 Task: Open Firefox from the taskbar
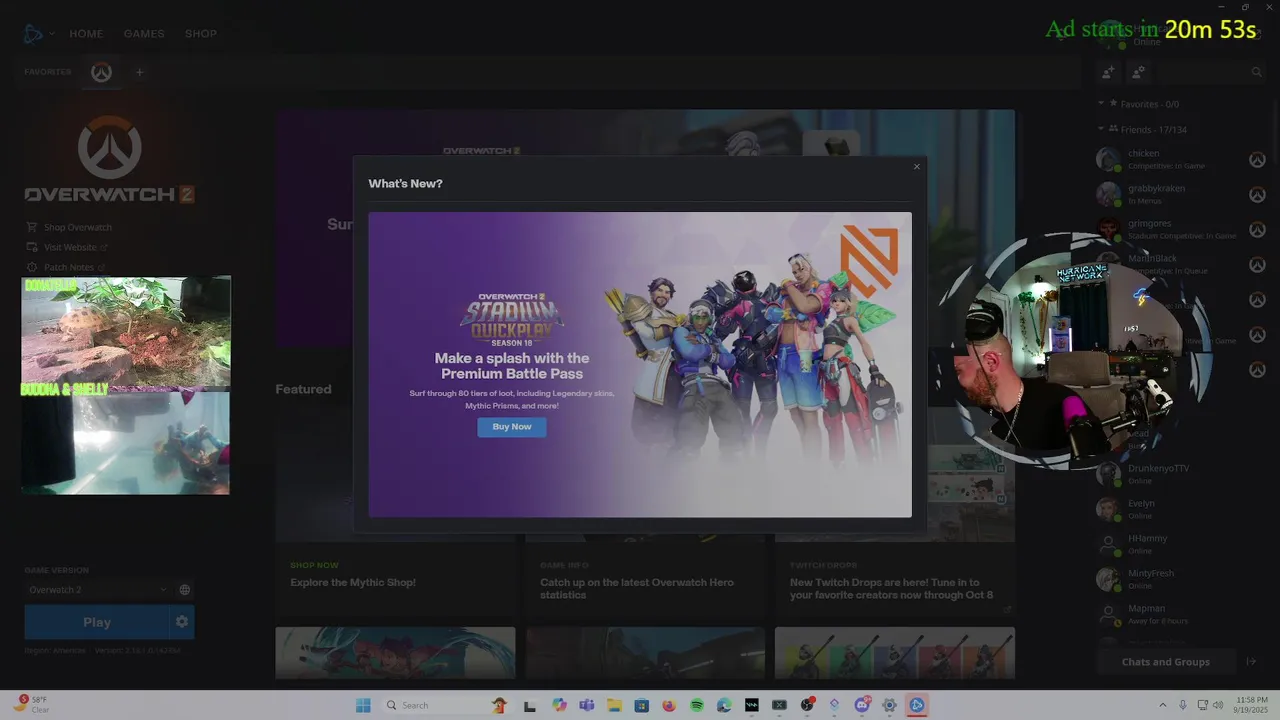pyautogui.click(x=669, y=705)
